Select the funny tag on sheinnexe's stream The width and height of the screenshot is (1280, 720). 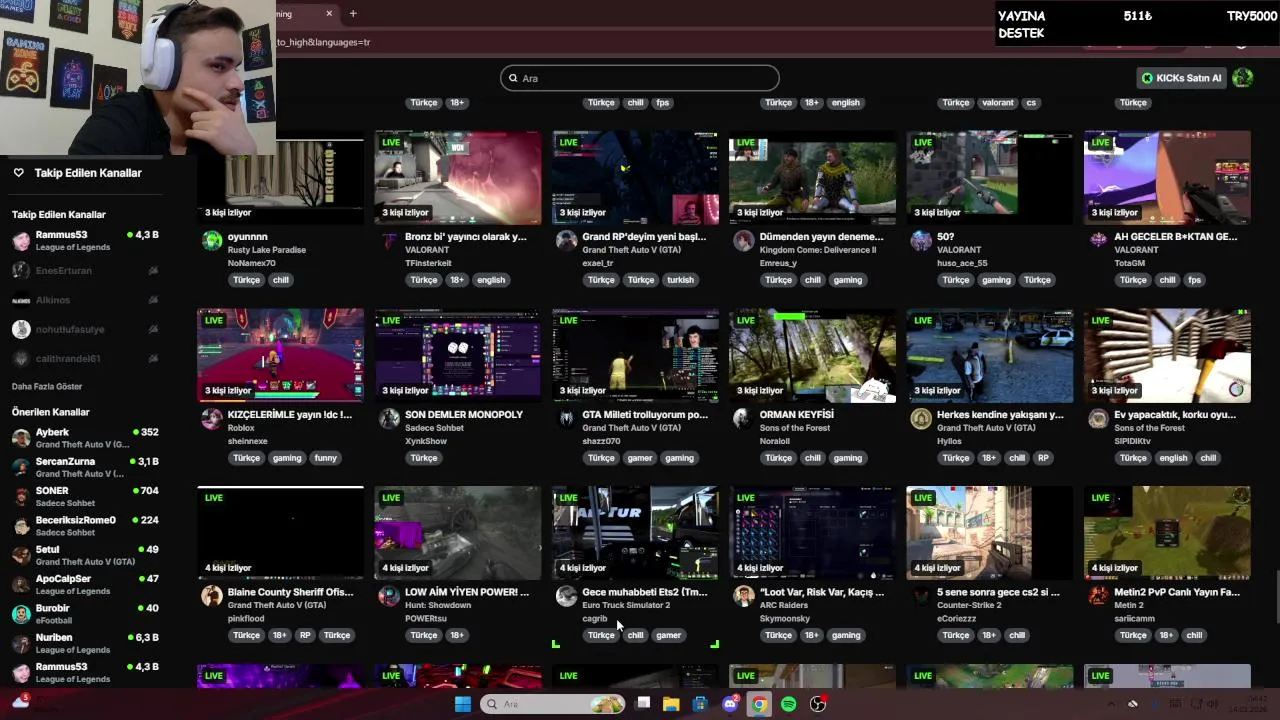coord(325,458)
